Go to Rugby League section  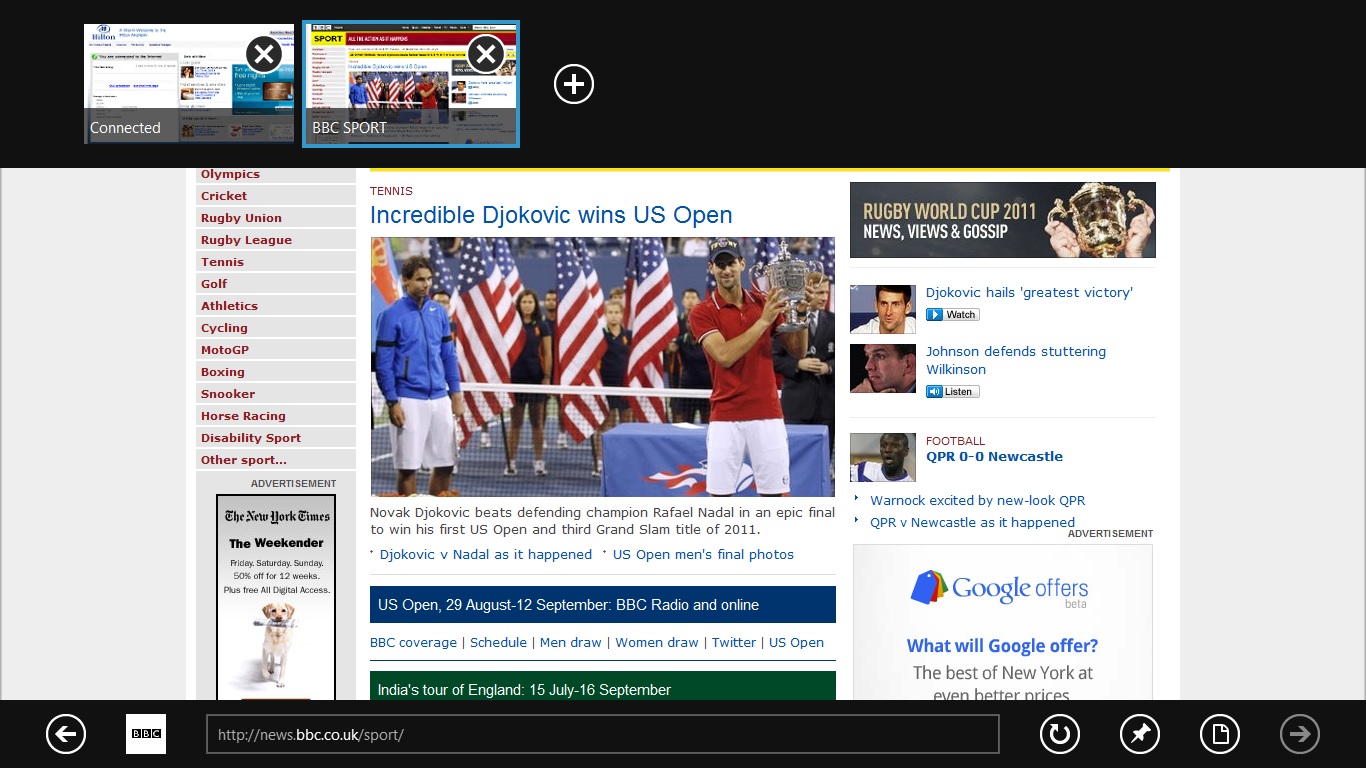pos(246,240)
